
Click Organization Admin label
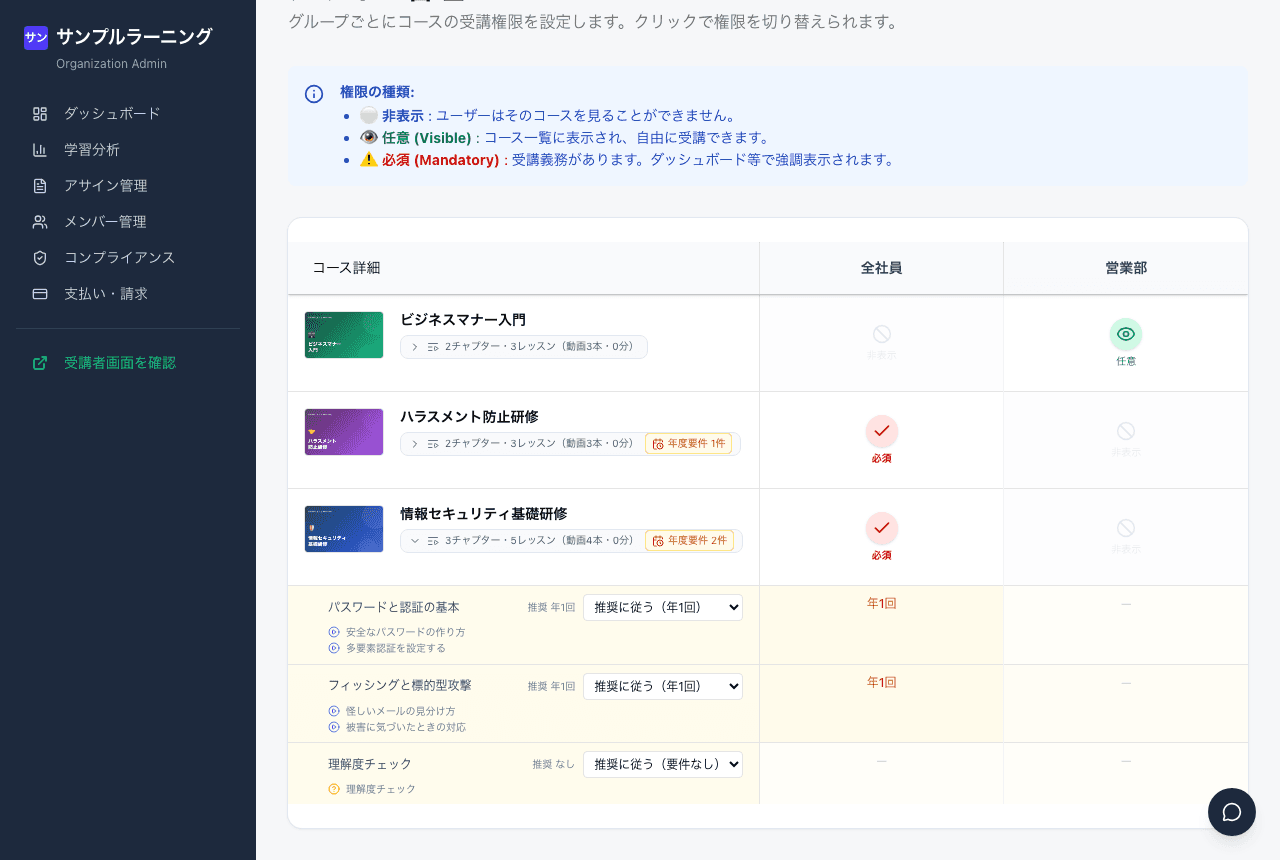(111, 64)
